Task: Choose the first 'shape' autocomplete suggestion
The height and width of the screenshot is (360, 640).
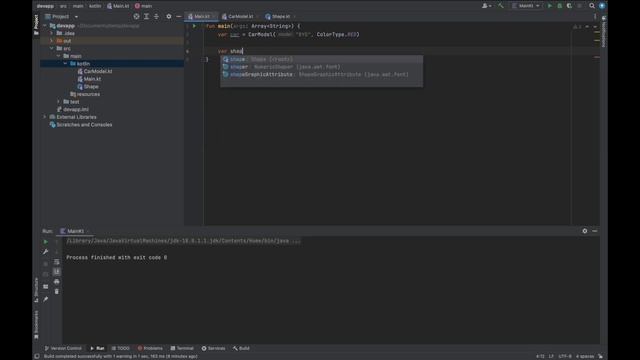Action: (322, 59)
